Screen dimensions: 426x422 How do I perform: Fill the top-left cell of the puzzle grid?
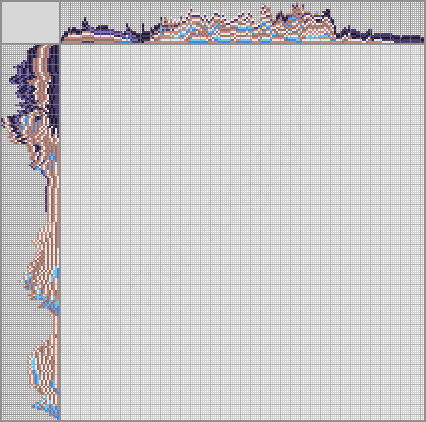pos(63,47)
